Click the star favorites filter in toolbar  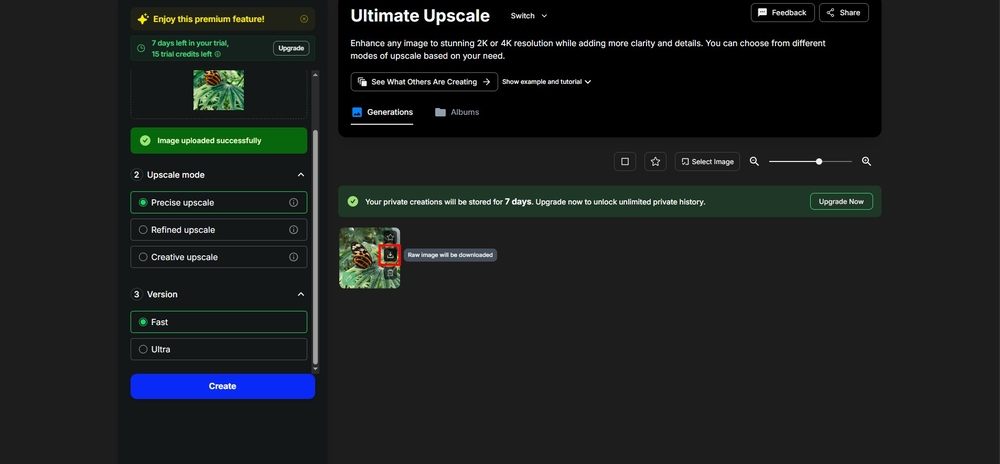point(655,162)
